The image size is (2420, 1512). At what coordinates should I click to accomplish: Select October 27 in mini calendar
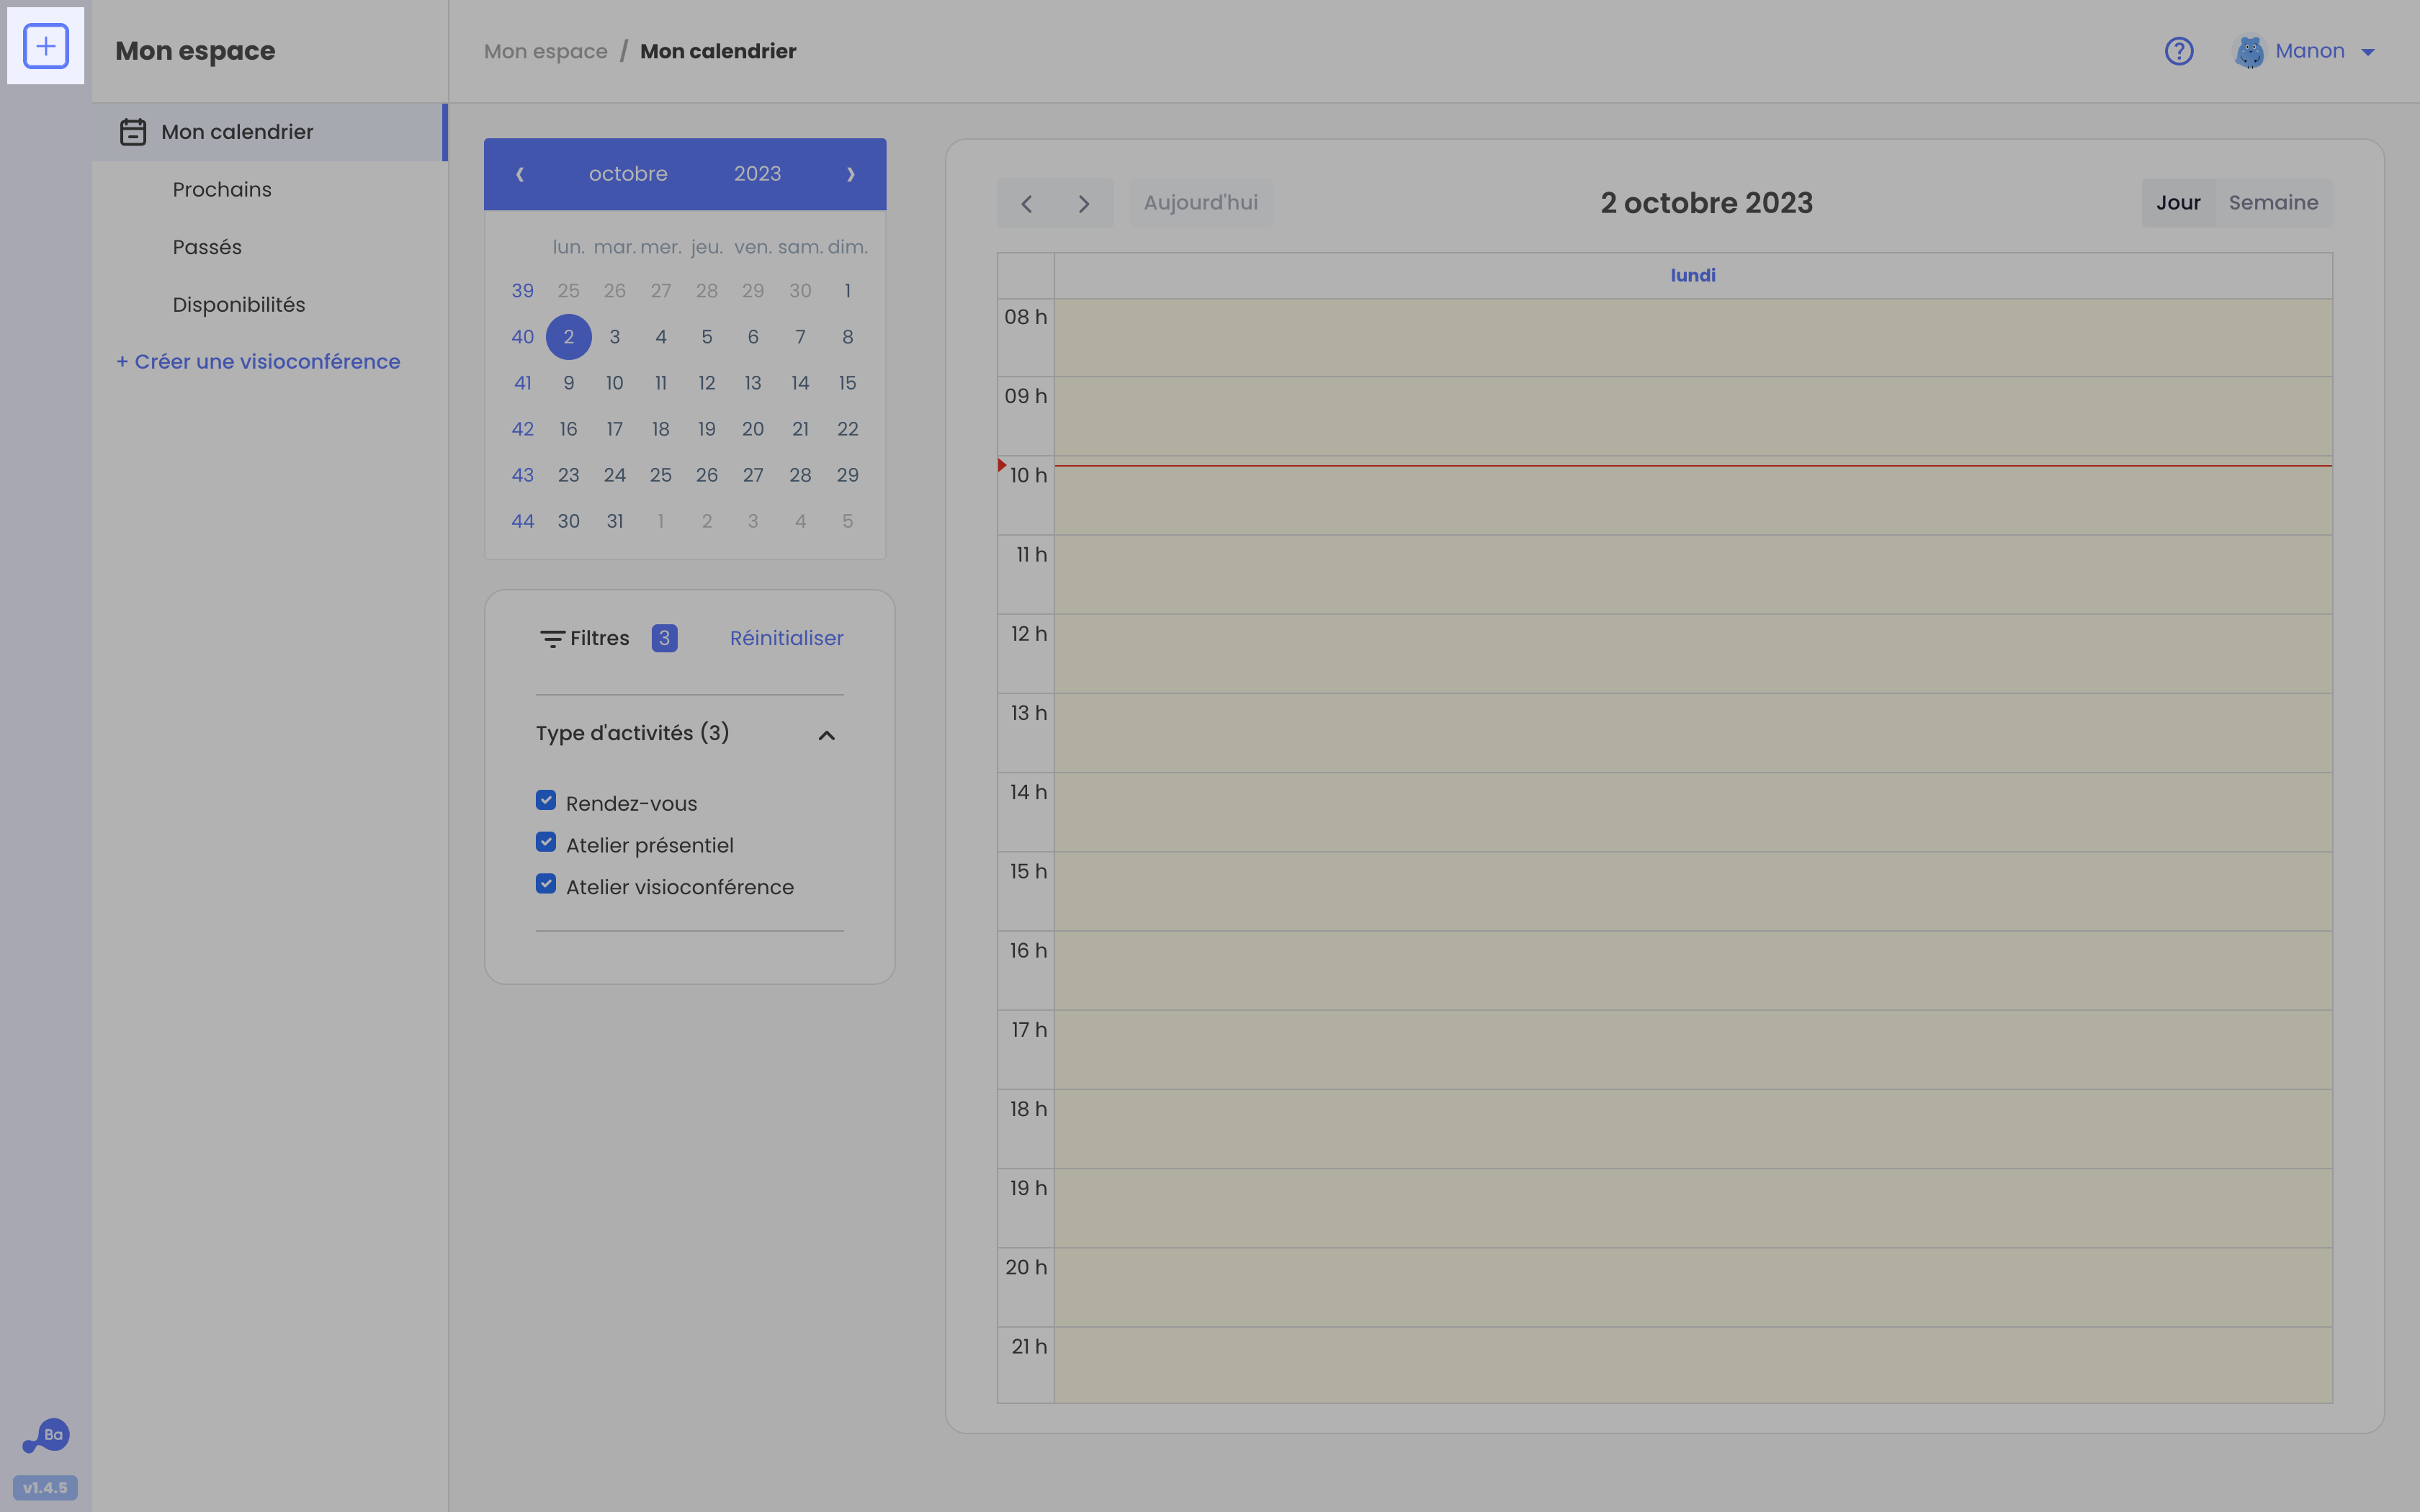[x=753, y=475]
